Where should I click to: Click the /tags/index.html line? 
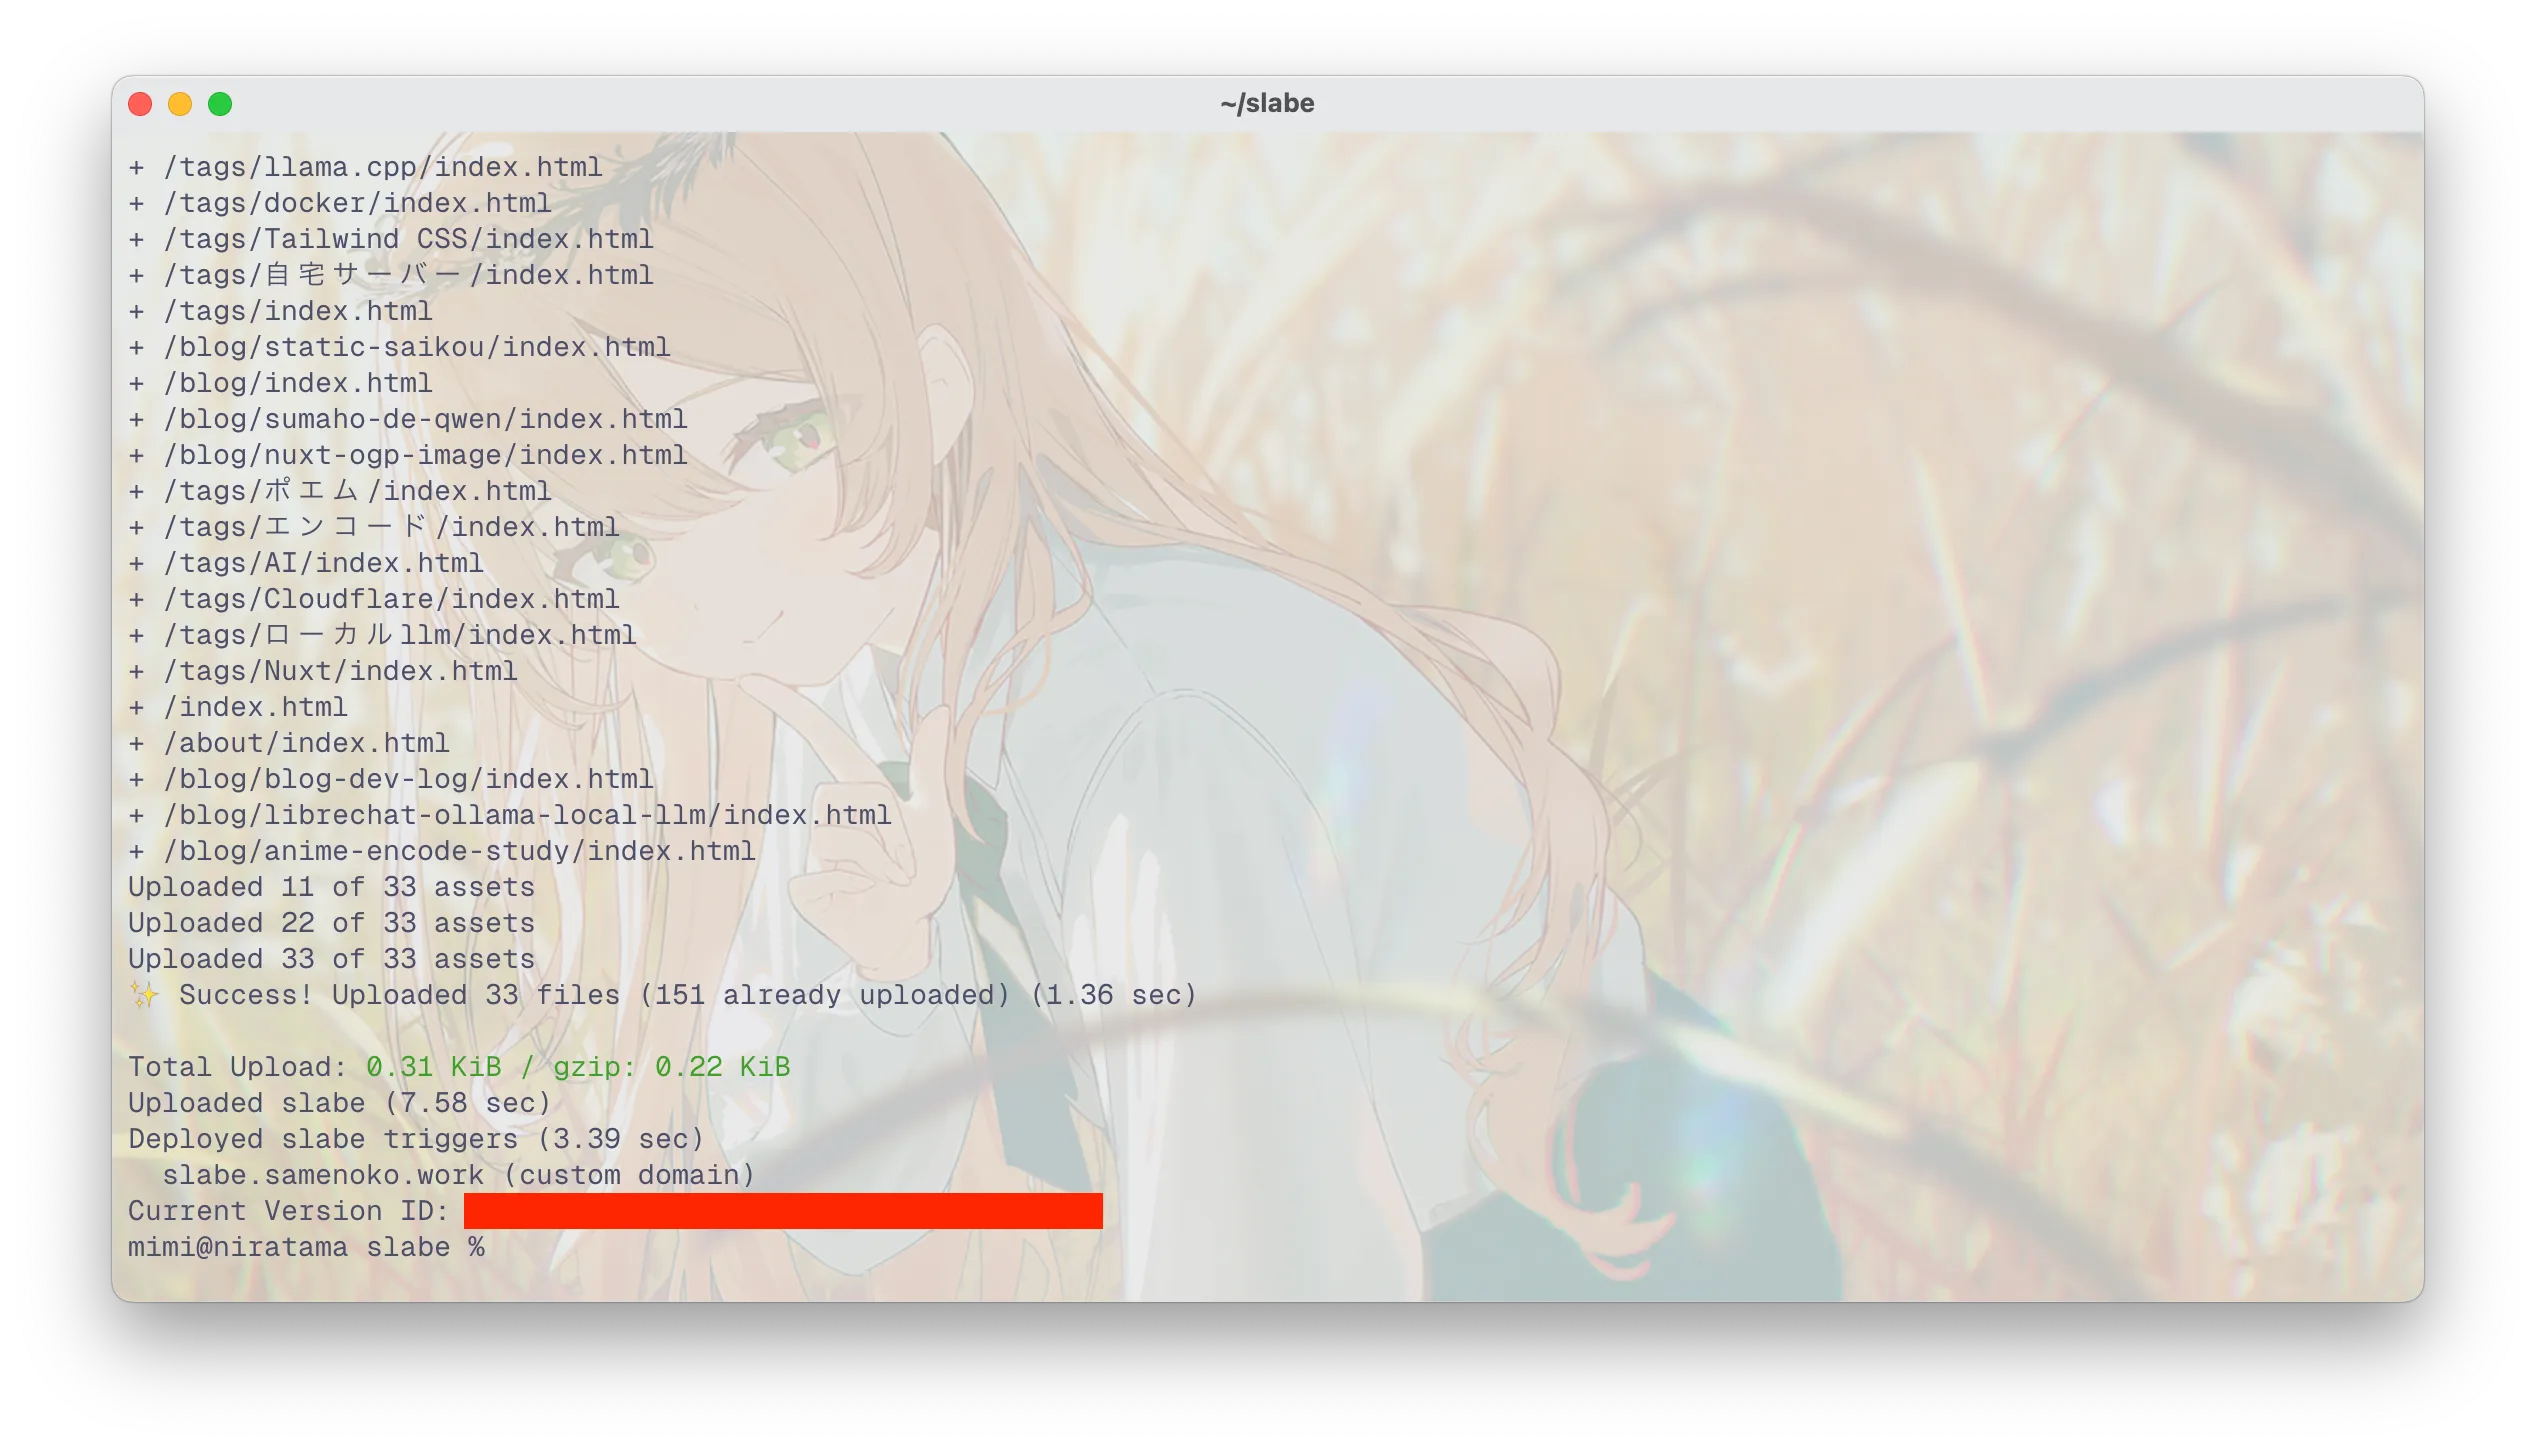[281, 311]
